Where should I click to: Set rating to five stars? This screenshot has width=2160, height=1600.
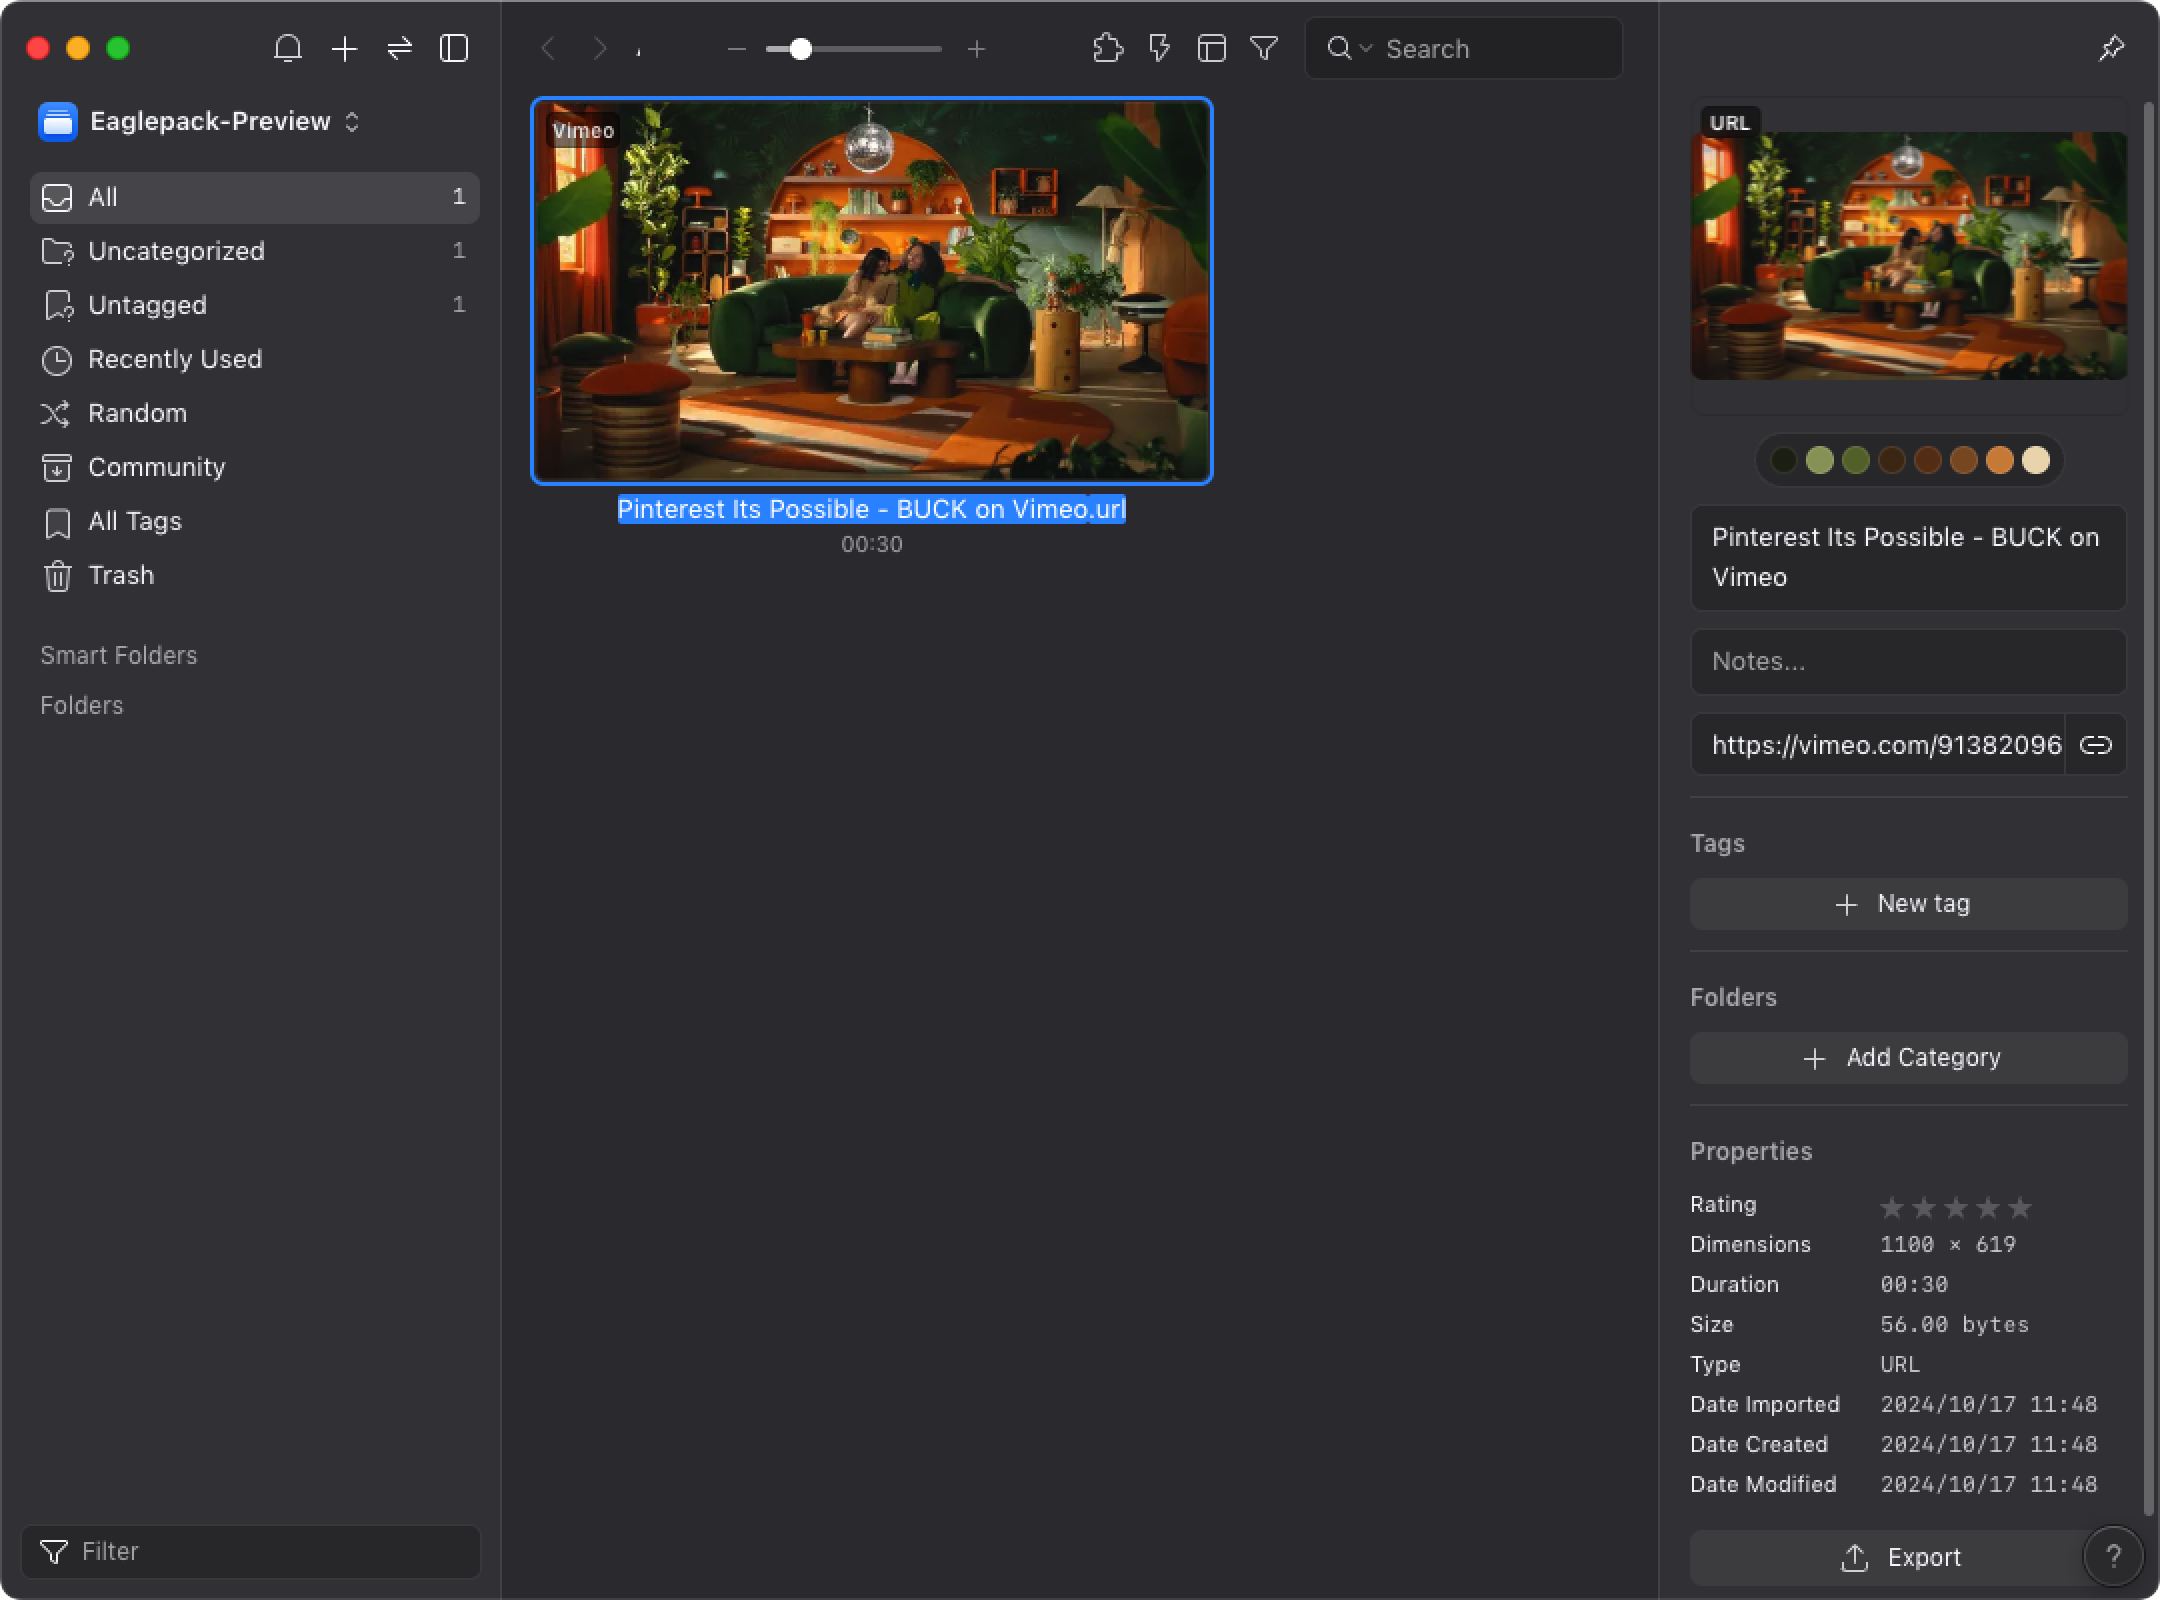tap(2020, 1208)
